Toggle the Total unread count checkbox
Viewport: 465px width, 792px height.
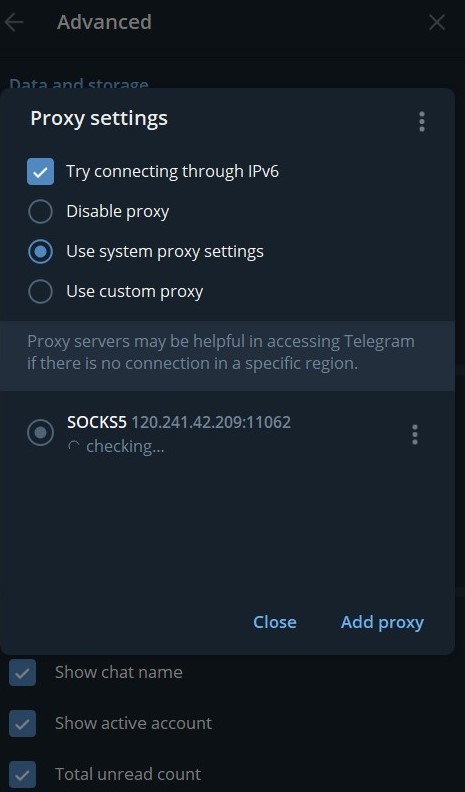22,774
